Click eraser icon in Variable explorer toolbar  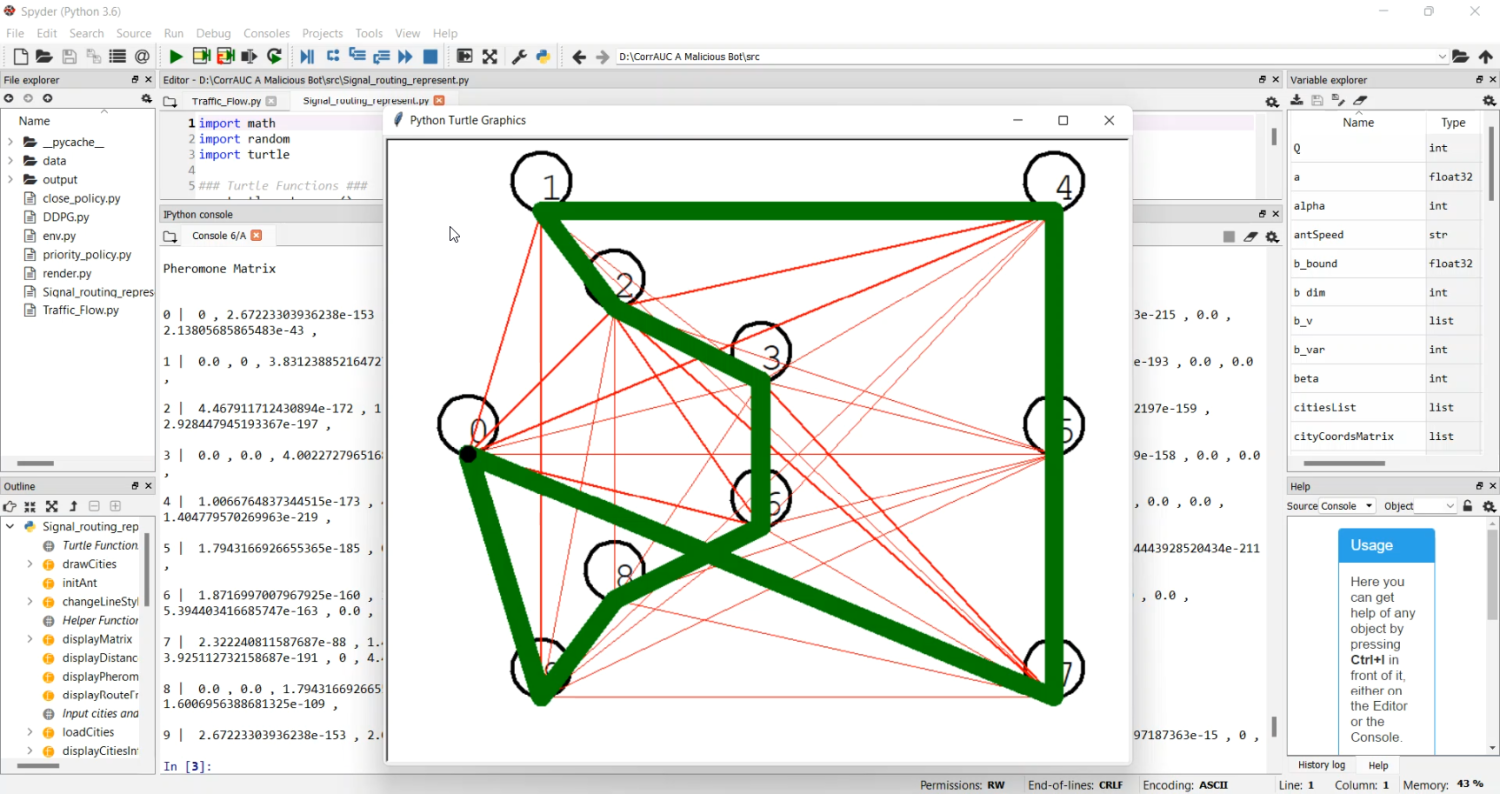[1359, 100]
